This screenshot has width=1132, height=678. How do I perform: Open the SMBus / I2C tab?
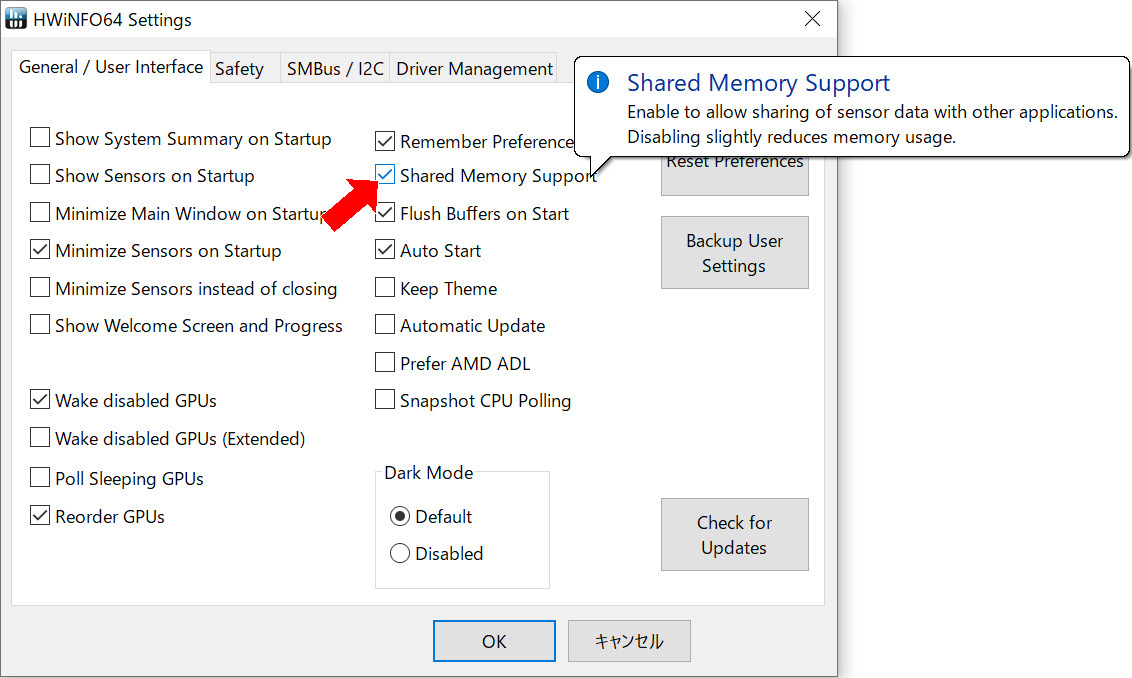335,69
